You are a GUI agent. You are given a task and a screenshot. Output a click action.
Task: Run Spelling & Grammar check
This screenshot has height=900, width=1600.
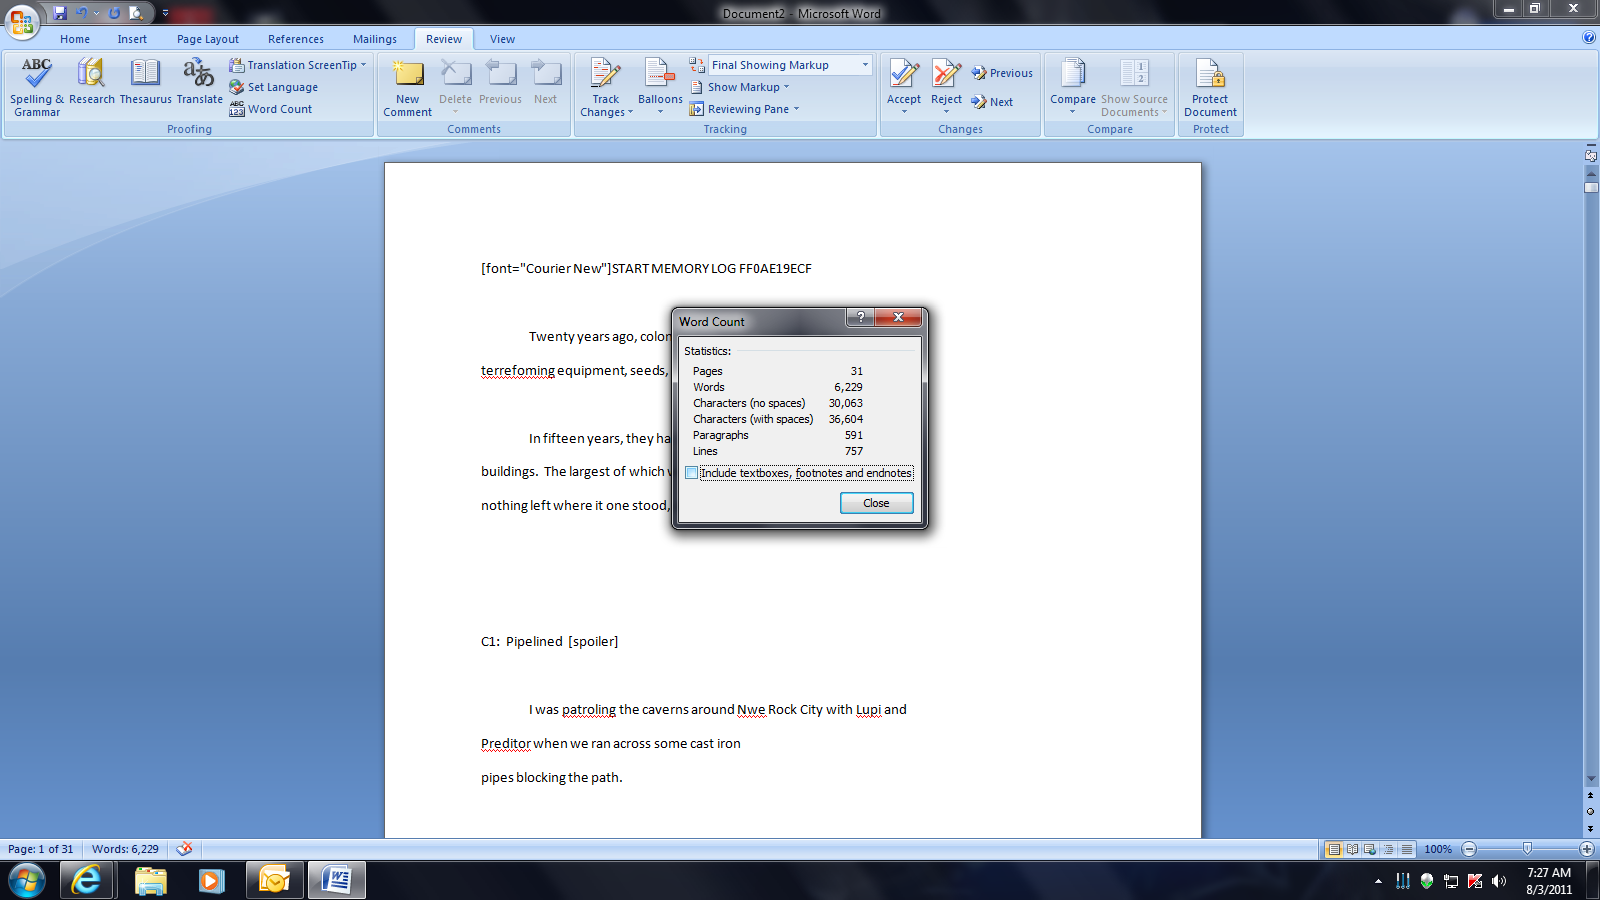tap(37, 88)
